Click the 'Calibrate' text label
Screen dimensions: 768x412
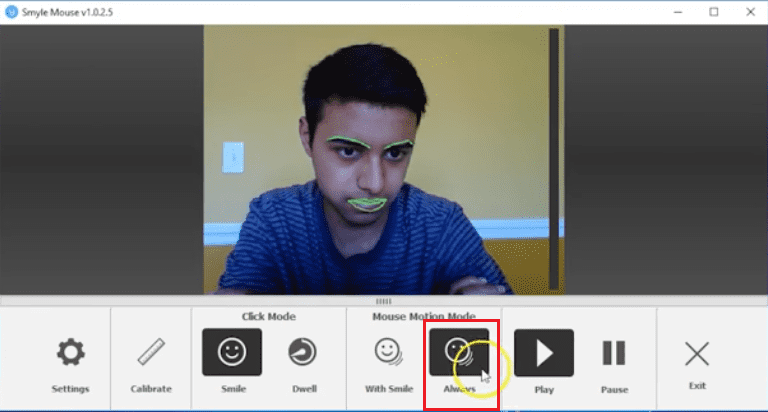151,389
